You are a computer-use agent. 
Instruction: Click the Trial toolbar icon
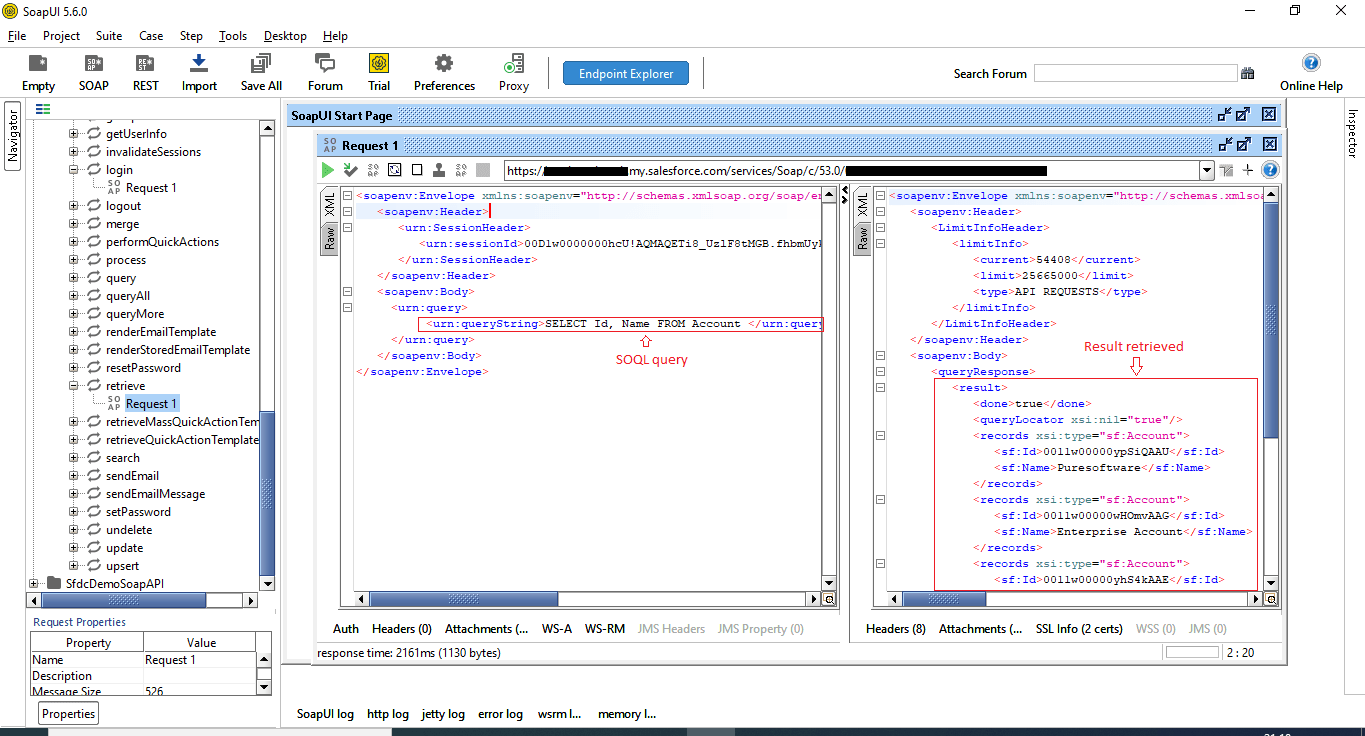(379, 64)
